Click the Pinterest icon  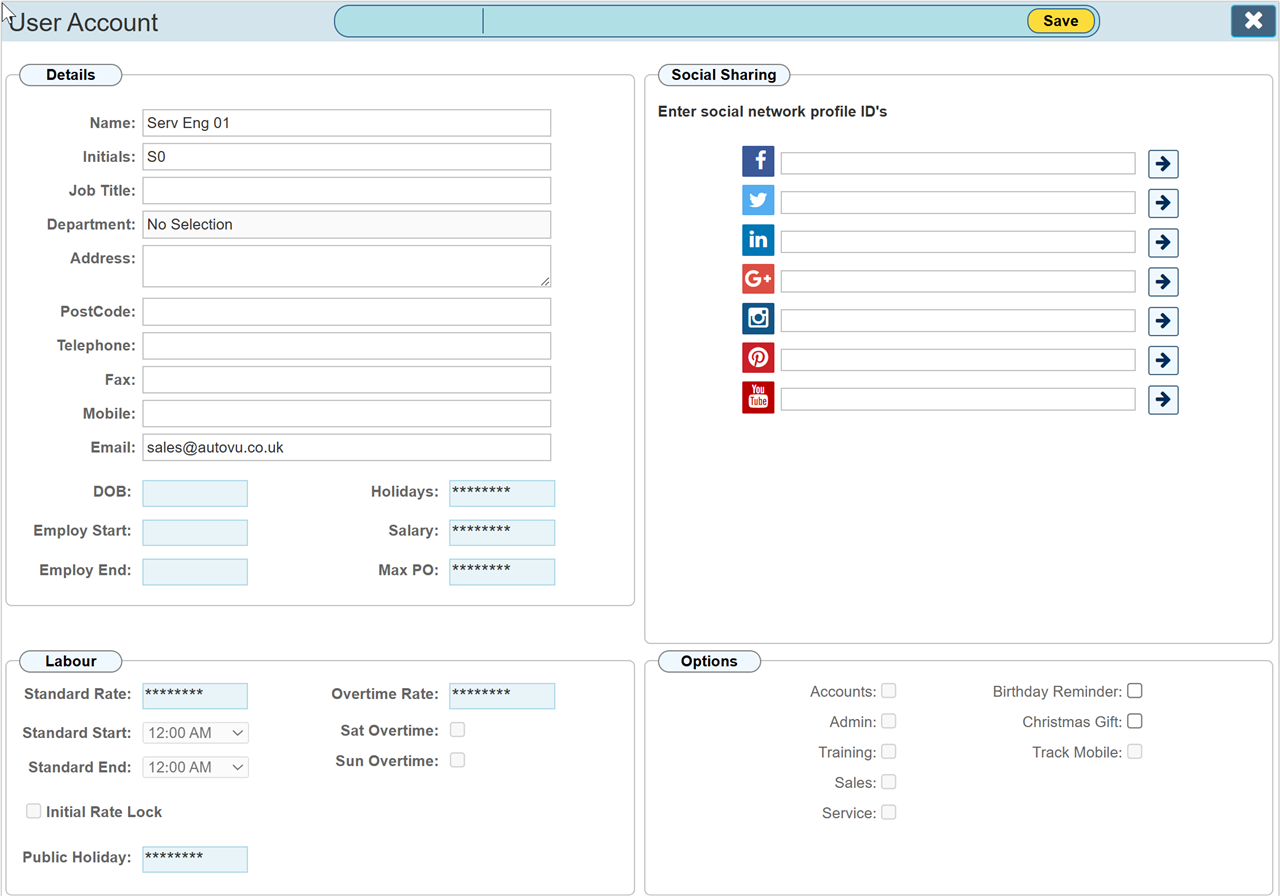coord(758,358)
